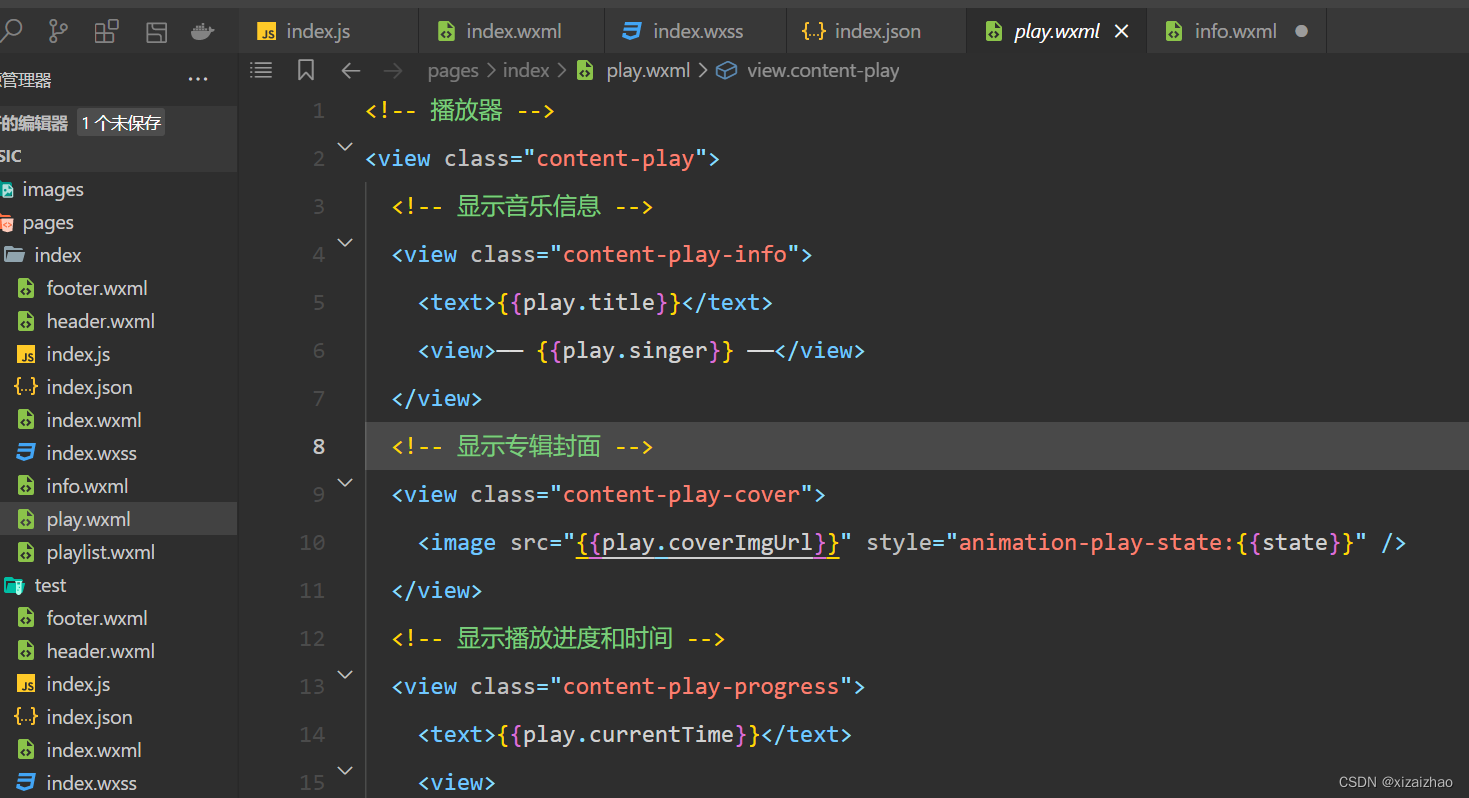Click 'index' in the breadcrumb
This screenshot has height=798, width=1469.
point(526,71)
